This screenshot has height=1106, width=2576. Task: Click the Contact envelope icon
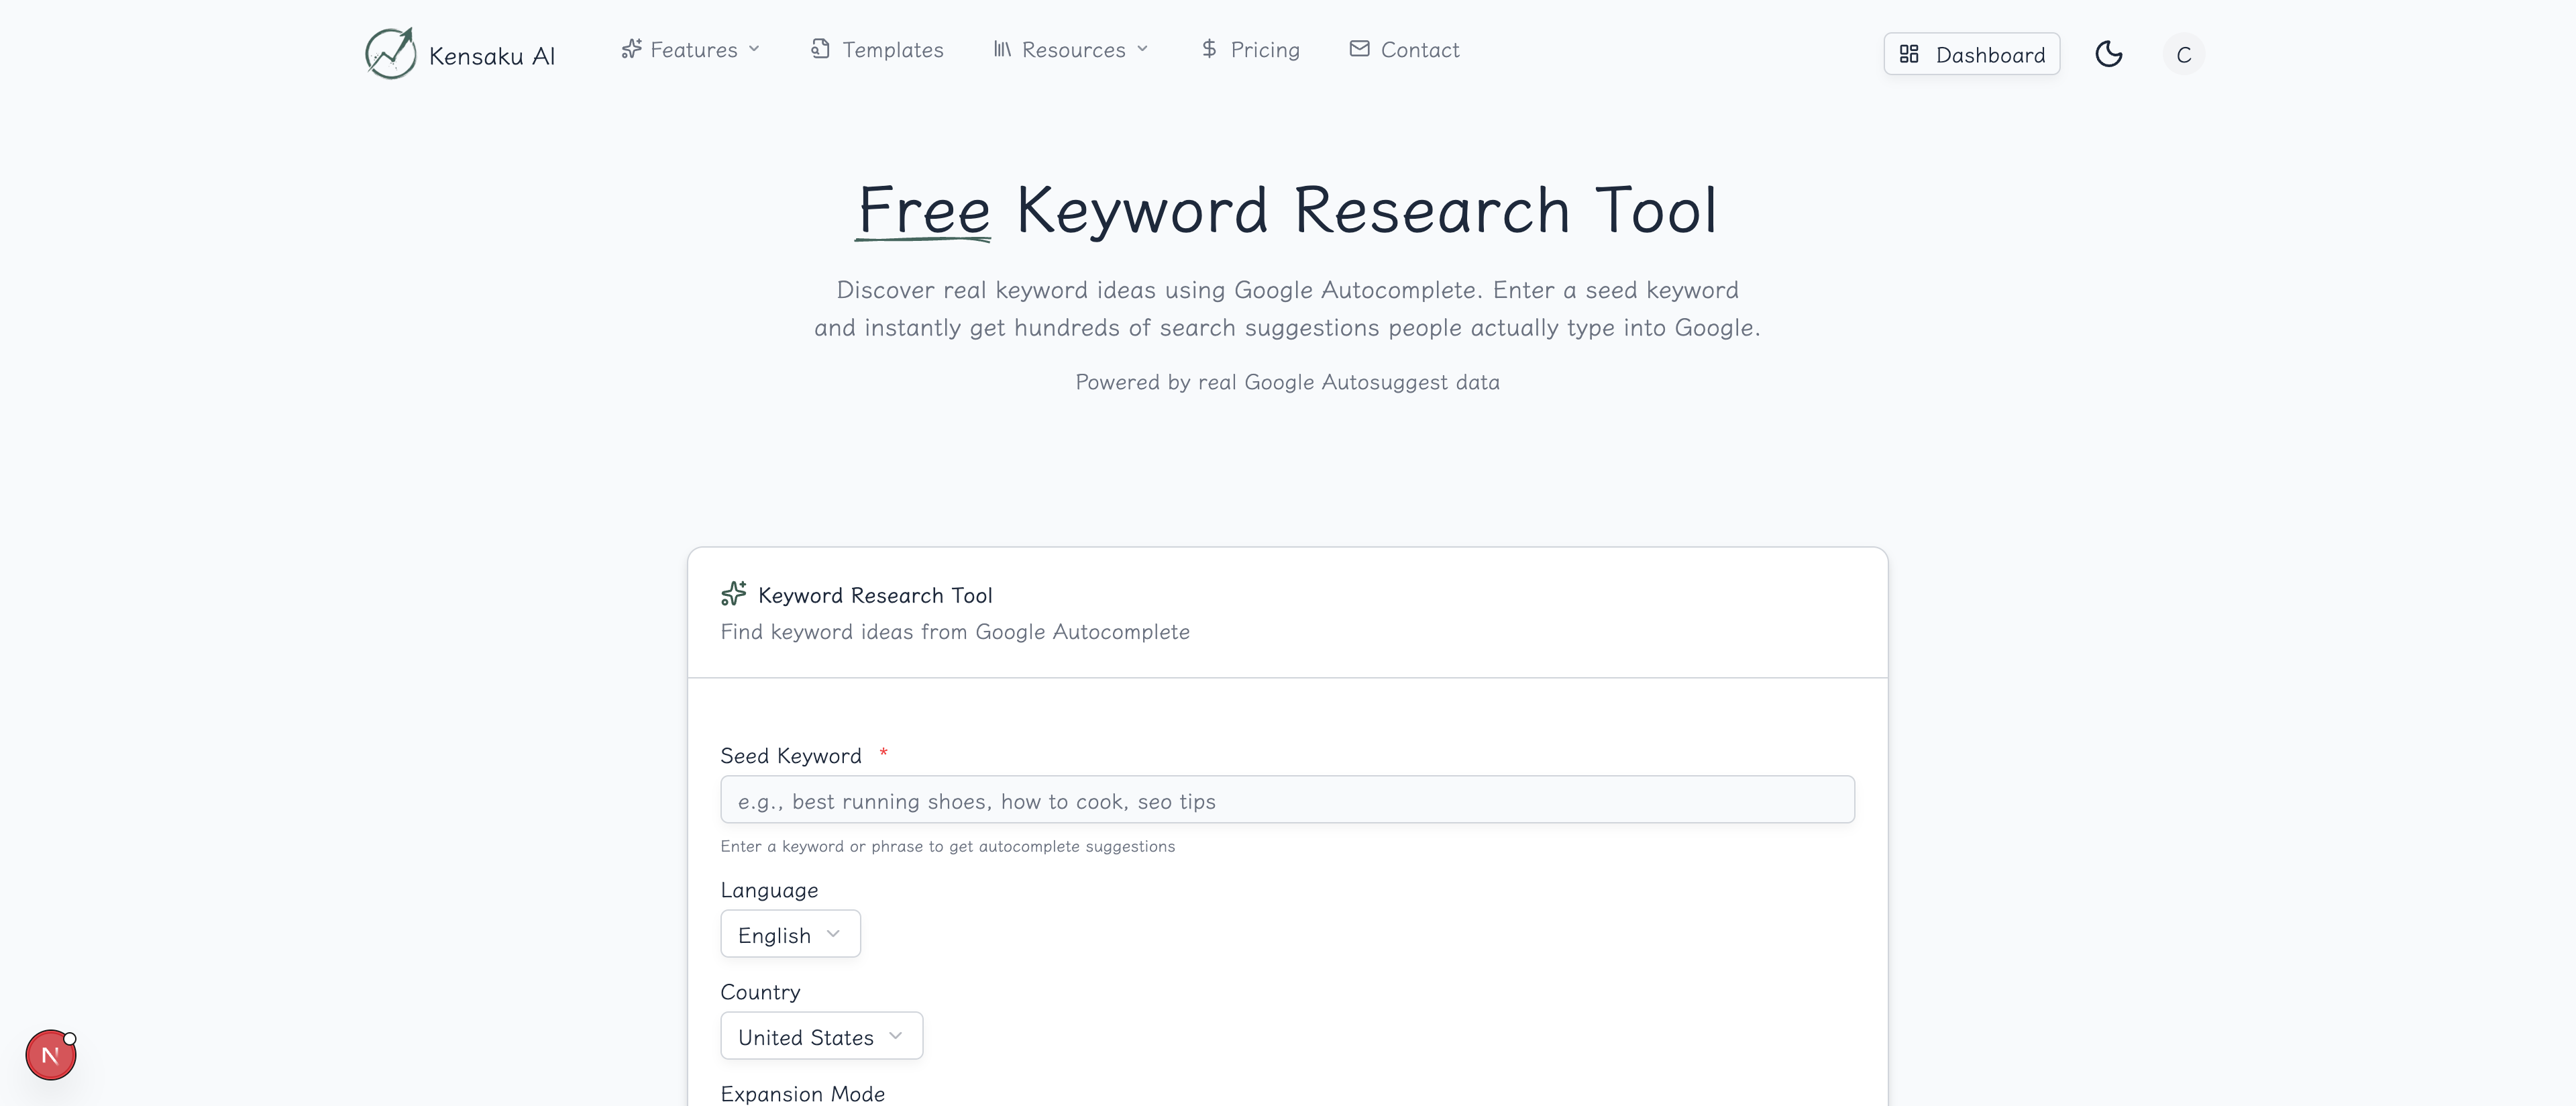(x=1359, y=49)
